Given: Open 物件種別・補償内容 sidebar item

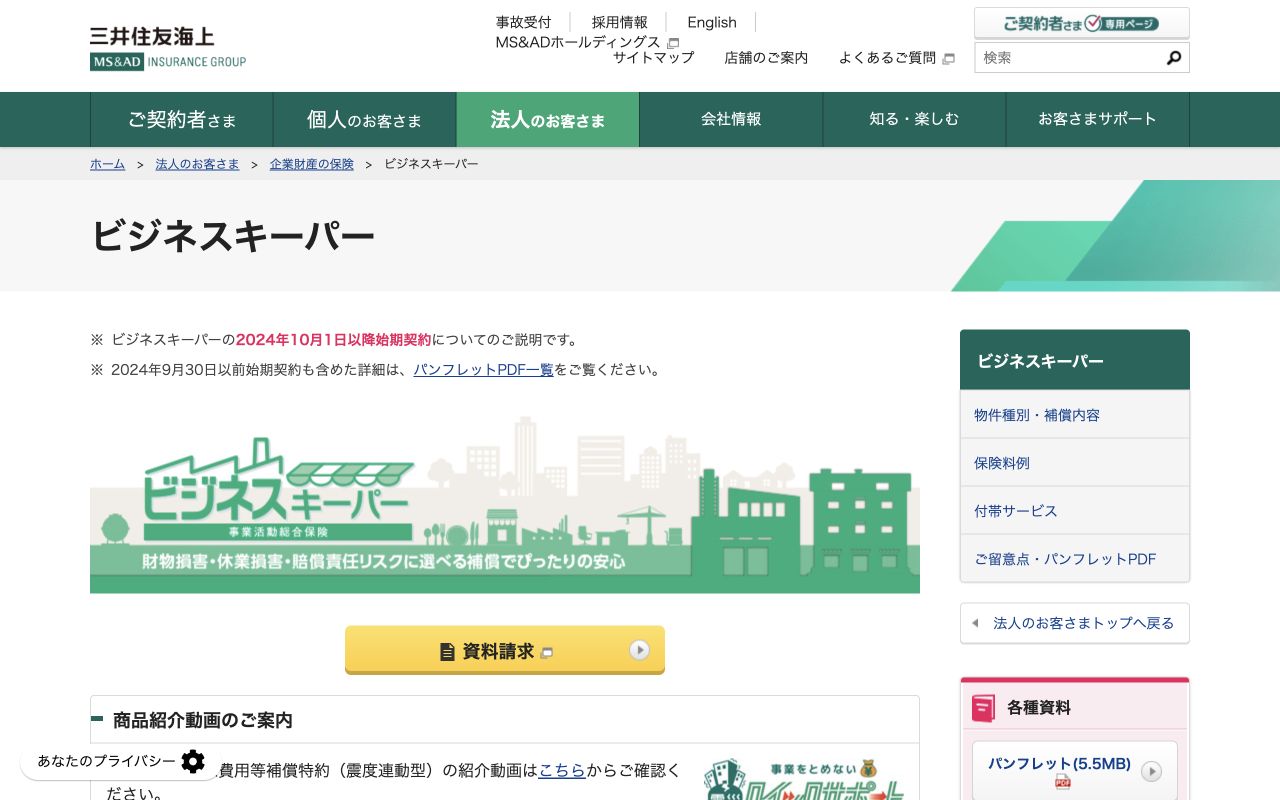Looking at the screenshot, I should point(1075,415).
